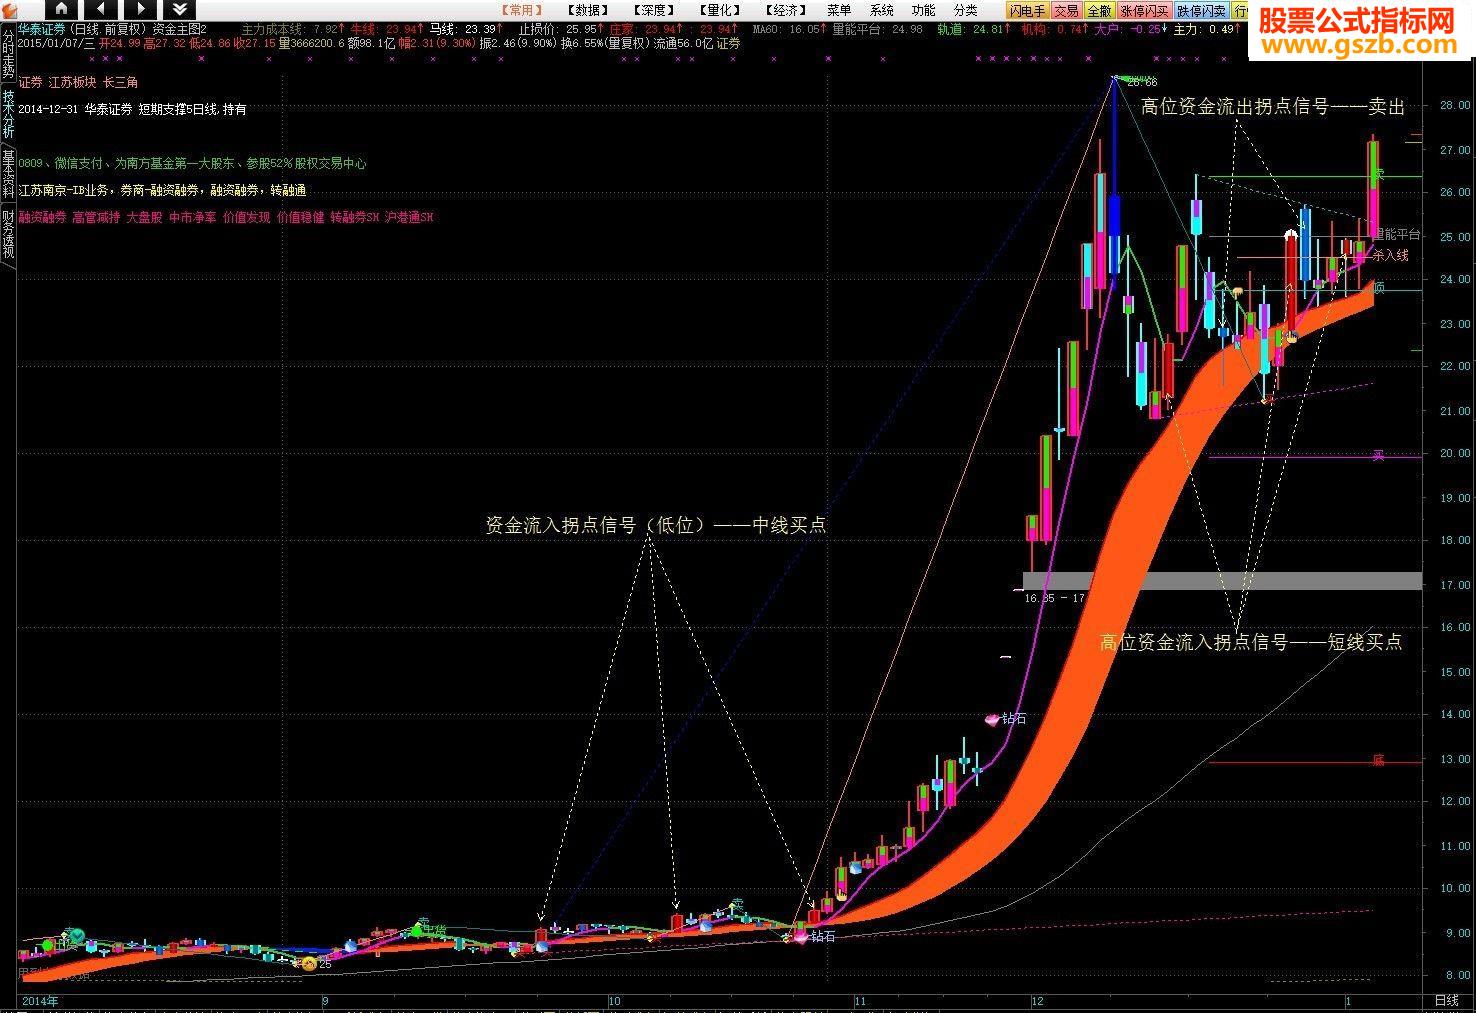Image resolution: width=1476 pixels, height=1013 pixels.
Task: Click the 10 month marker on time axis
Action: pyautogui.click(x=614, y=1000)
